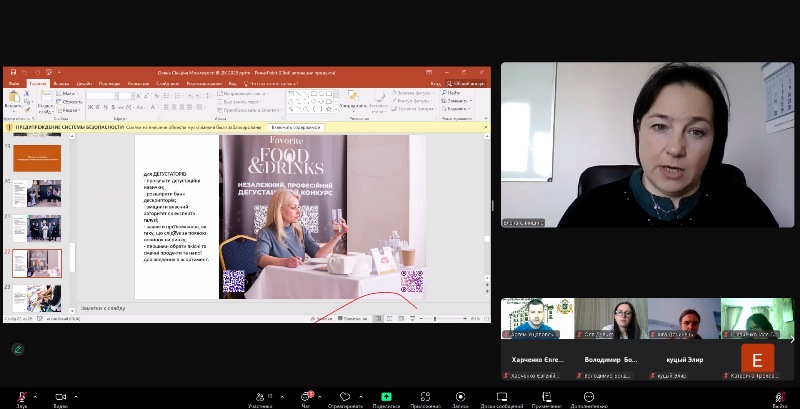Viewport: 800px width, 409px height.
Task: Expand the shapes gallery More arrow
Action: 335,109
